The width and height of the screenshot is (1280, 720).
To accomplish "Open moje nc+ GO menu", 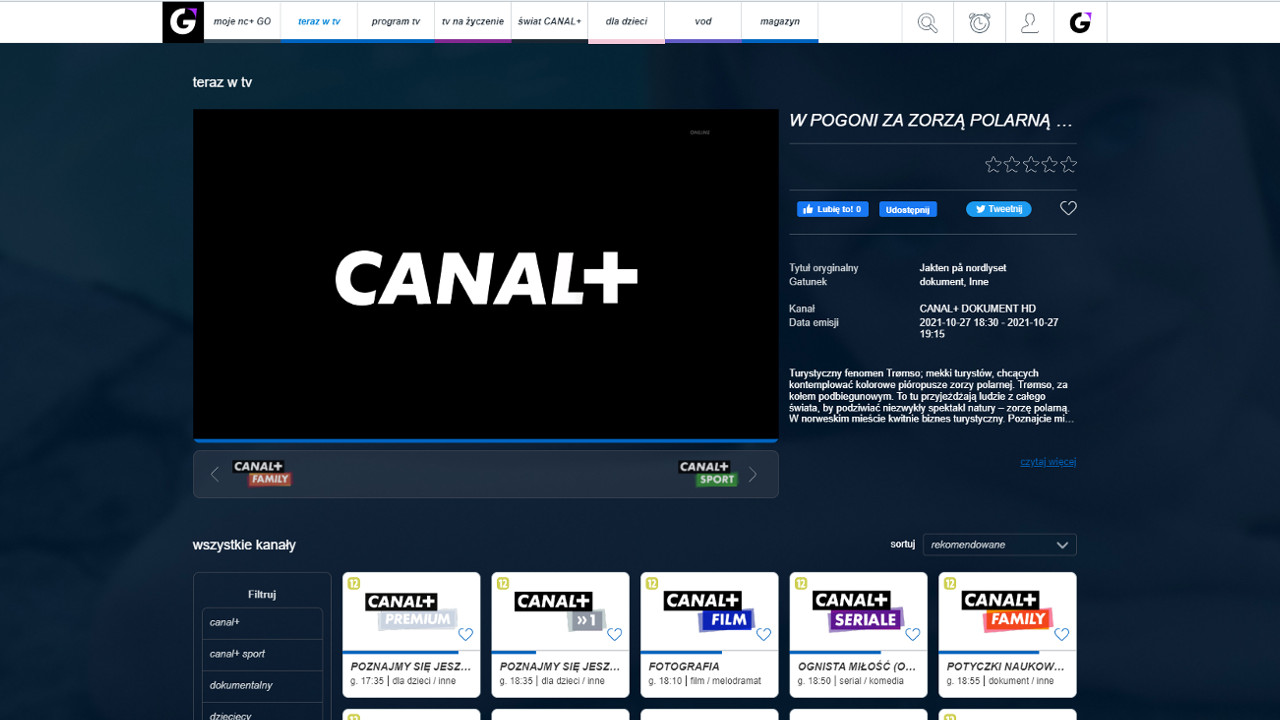I will point(242,21).
